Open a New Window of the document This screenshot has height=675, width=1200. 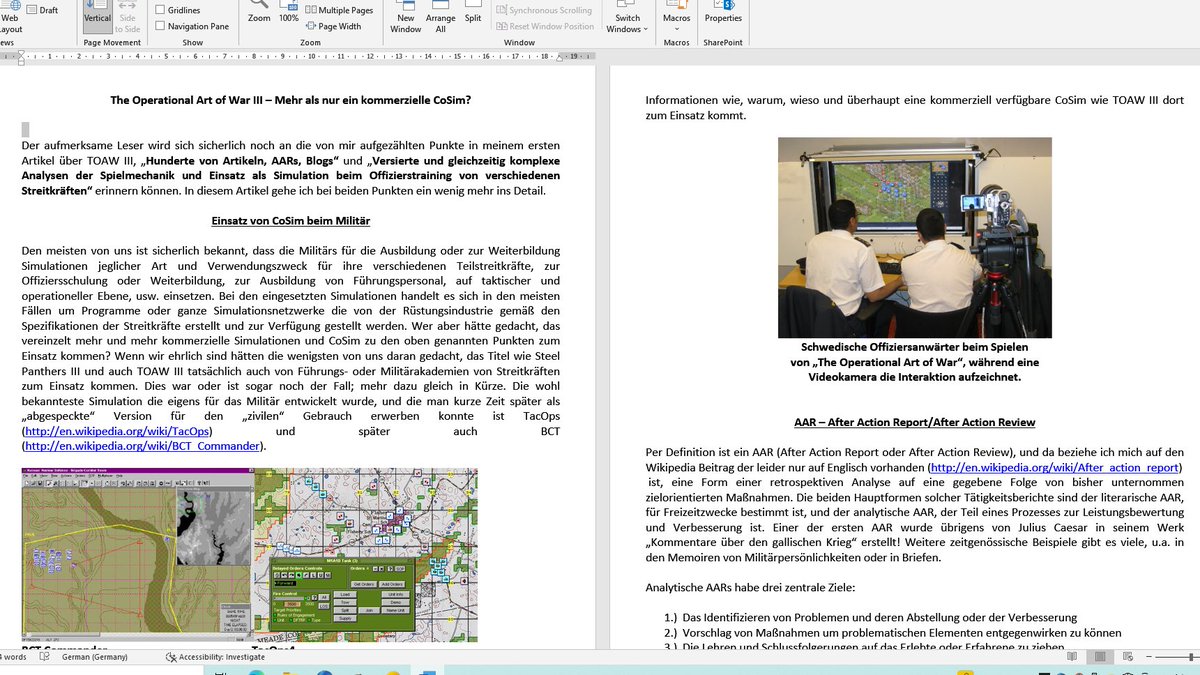tap(406, 18)
